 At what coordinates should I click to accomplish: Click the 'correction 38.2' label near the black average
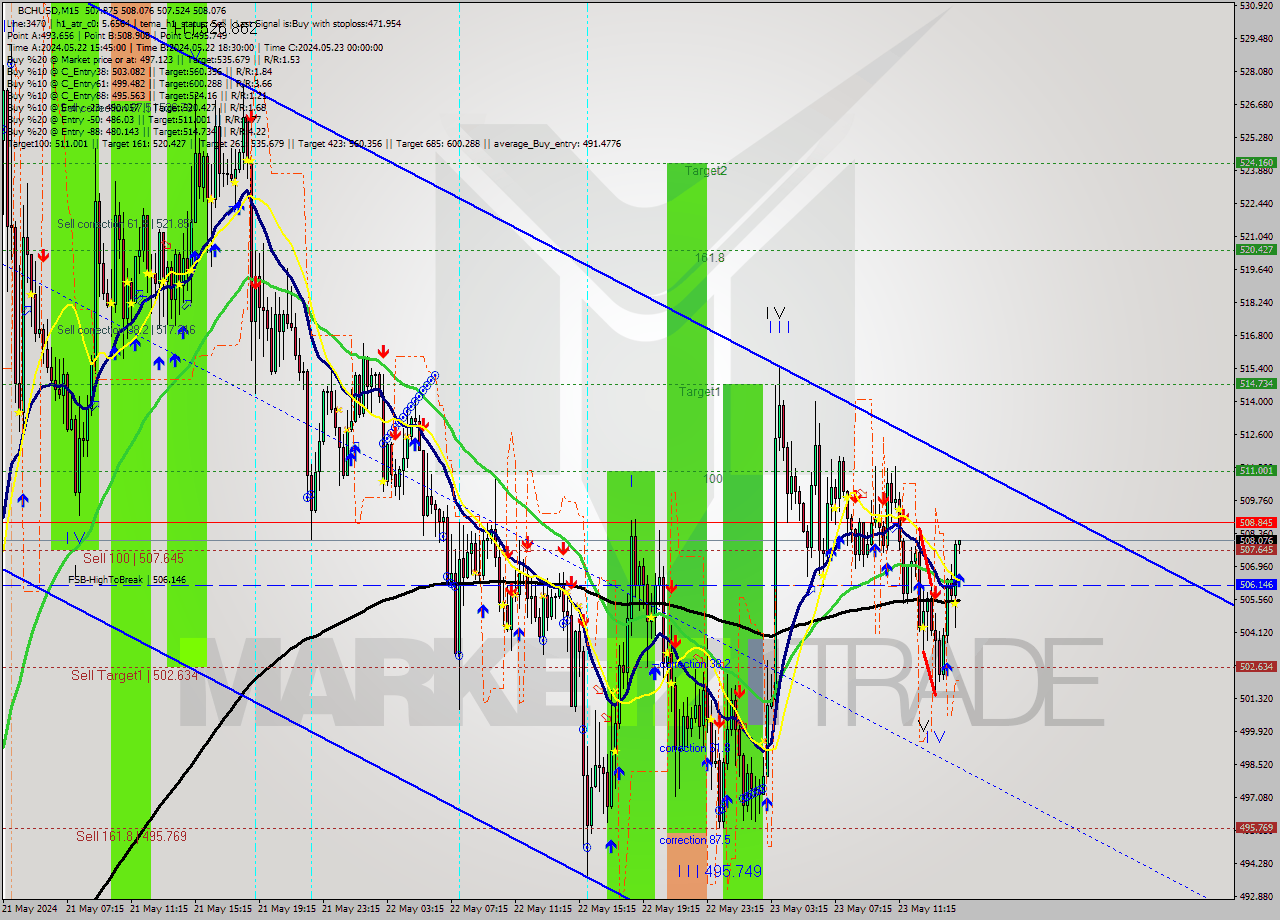coord(694,663)
